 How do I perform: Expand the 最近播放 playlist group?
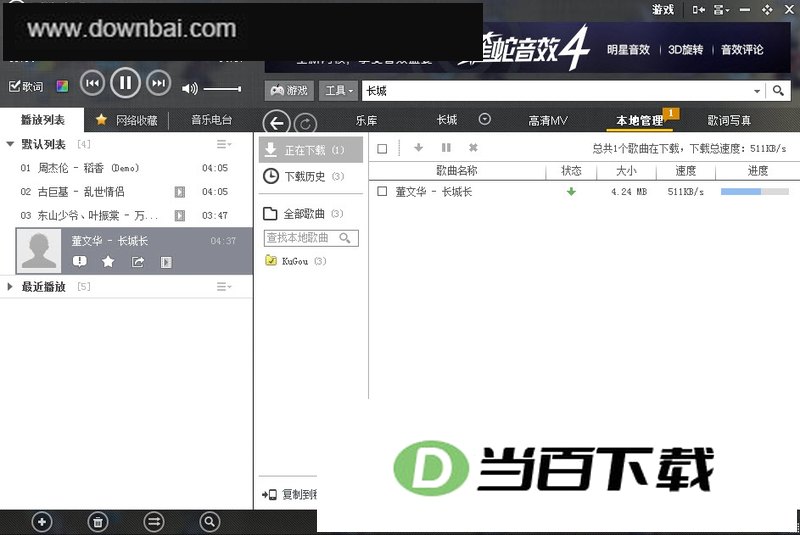[10, 287]
